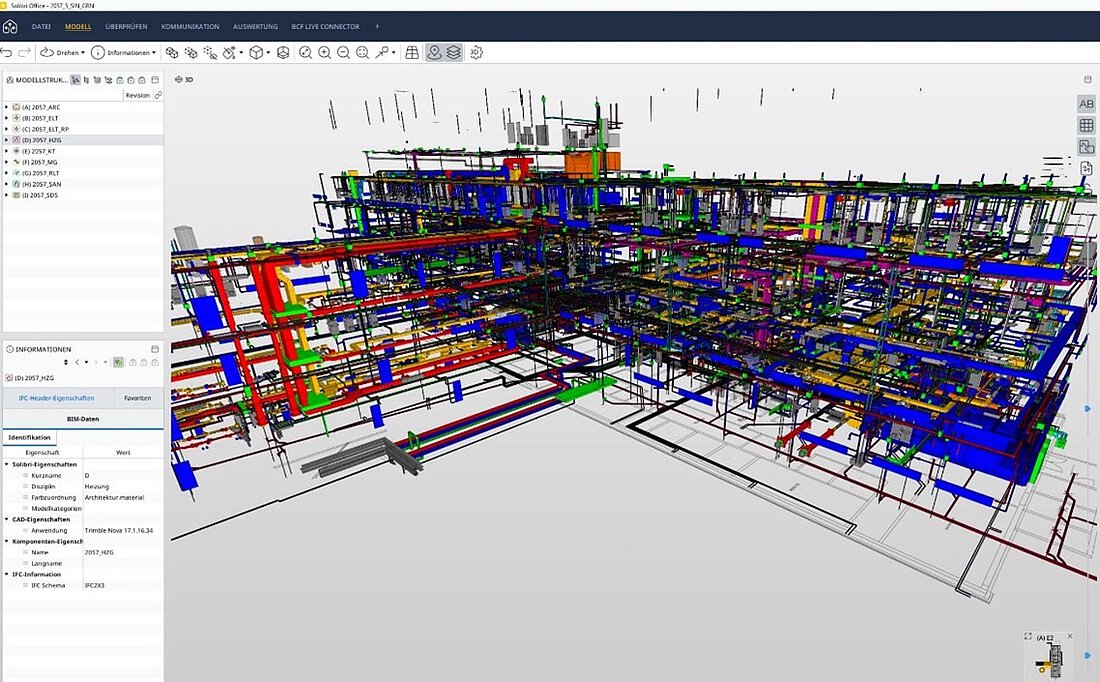Open the Drehen navigation mode dropdown

point(63,52)
